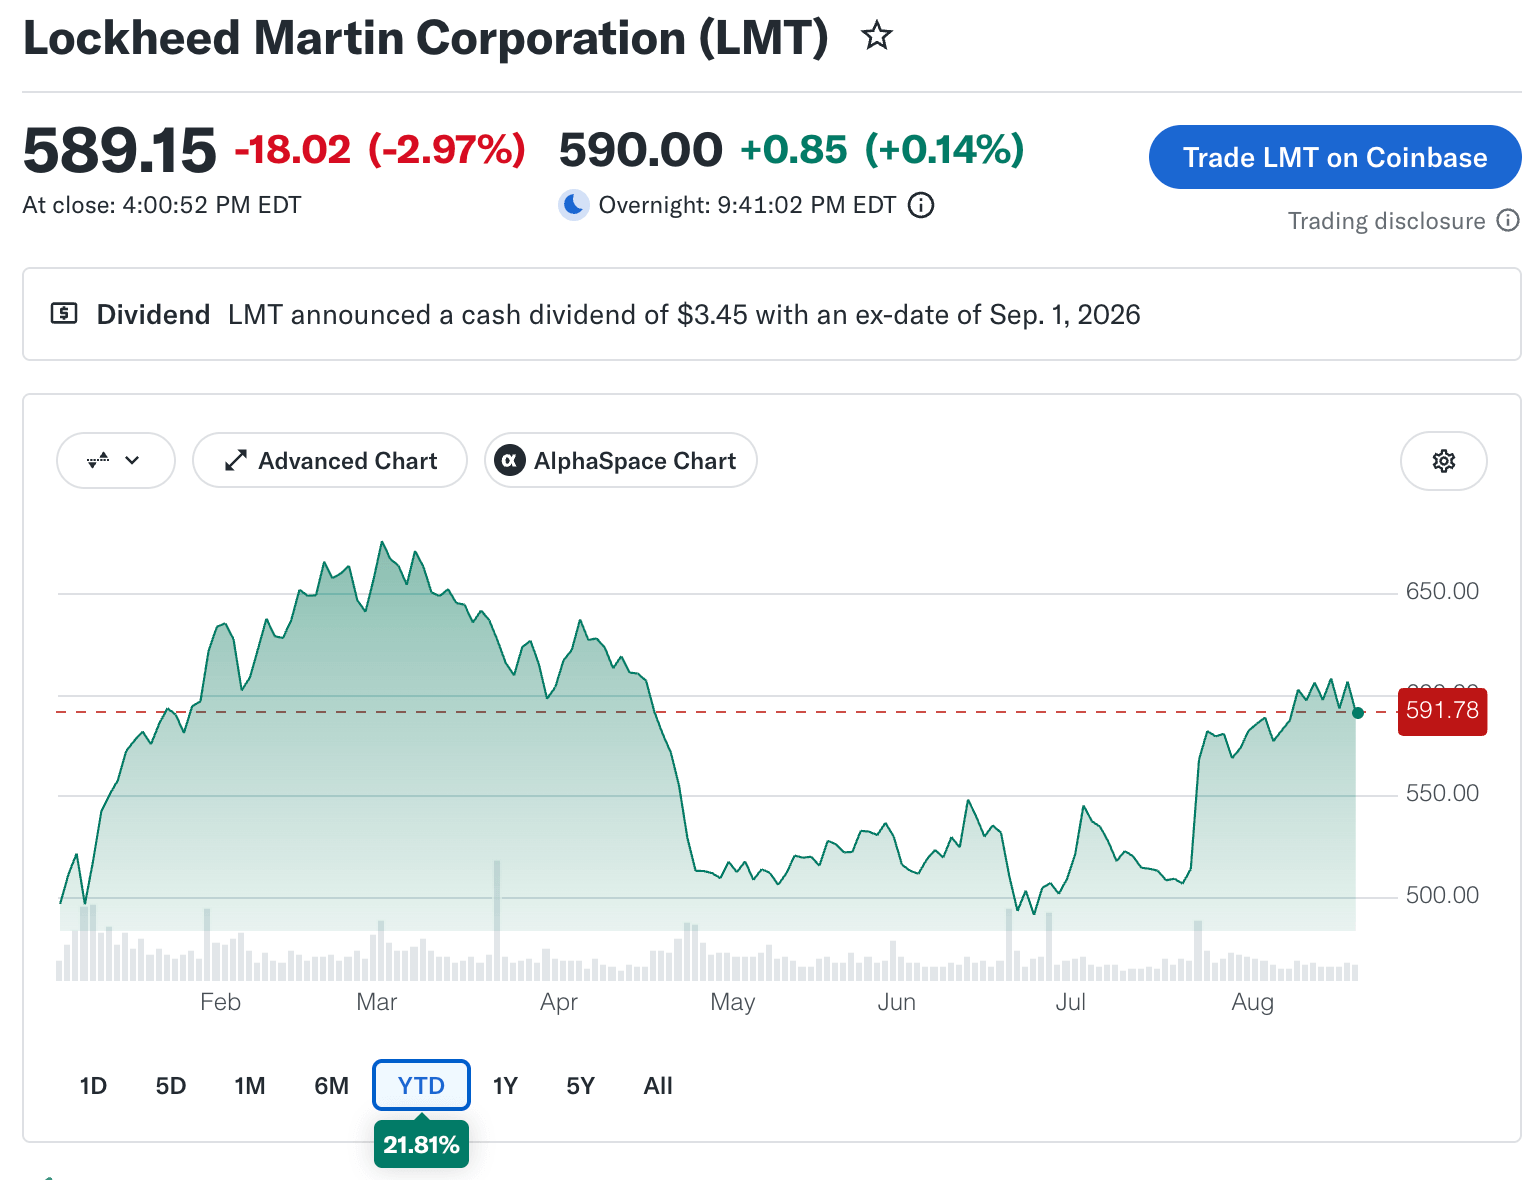
Task: Open overnight price info icon
Action: click(921, 205)
